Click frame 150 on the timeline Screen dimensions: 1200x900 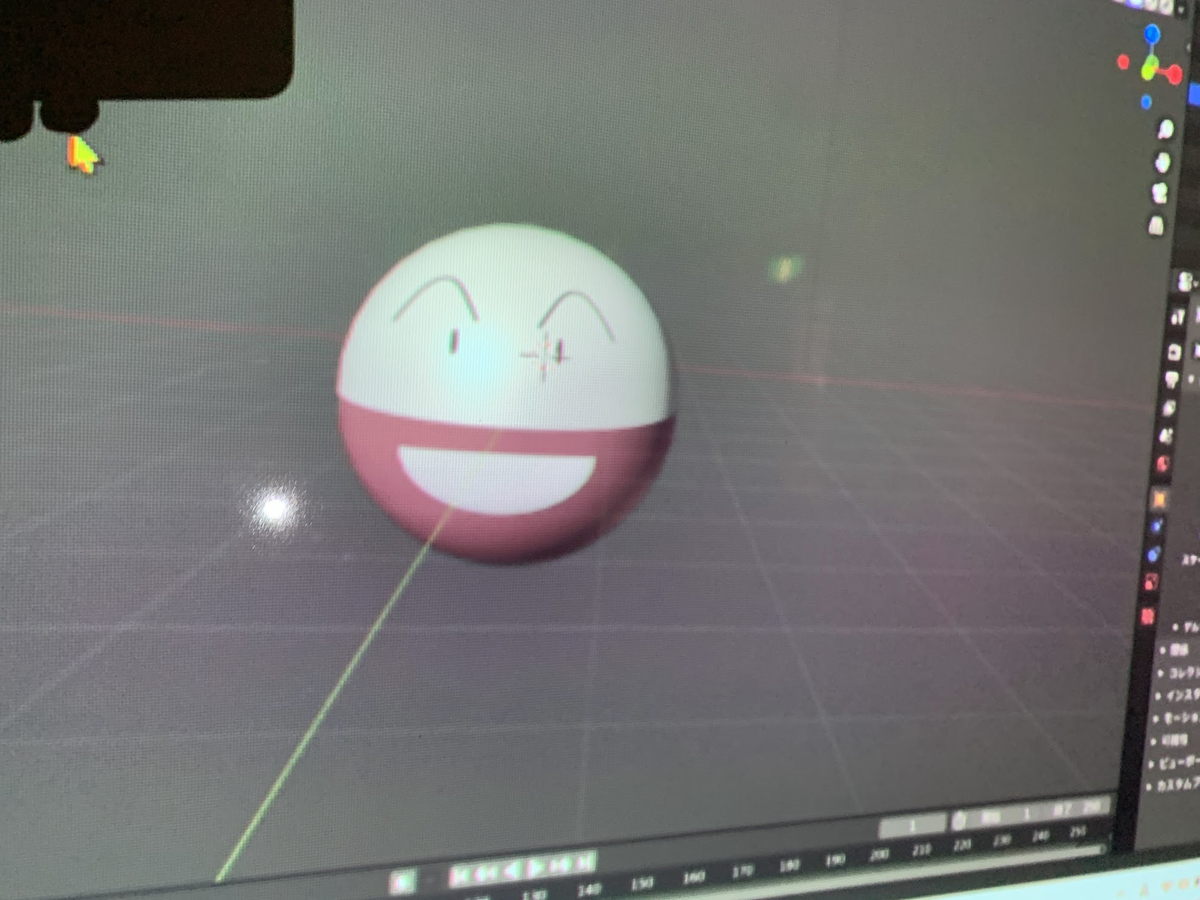coord(642,883)
